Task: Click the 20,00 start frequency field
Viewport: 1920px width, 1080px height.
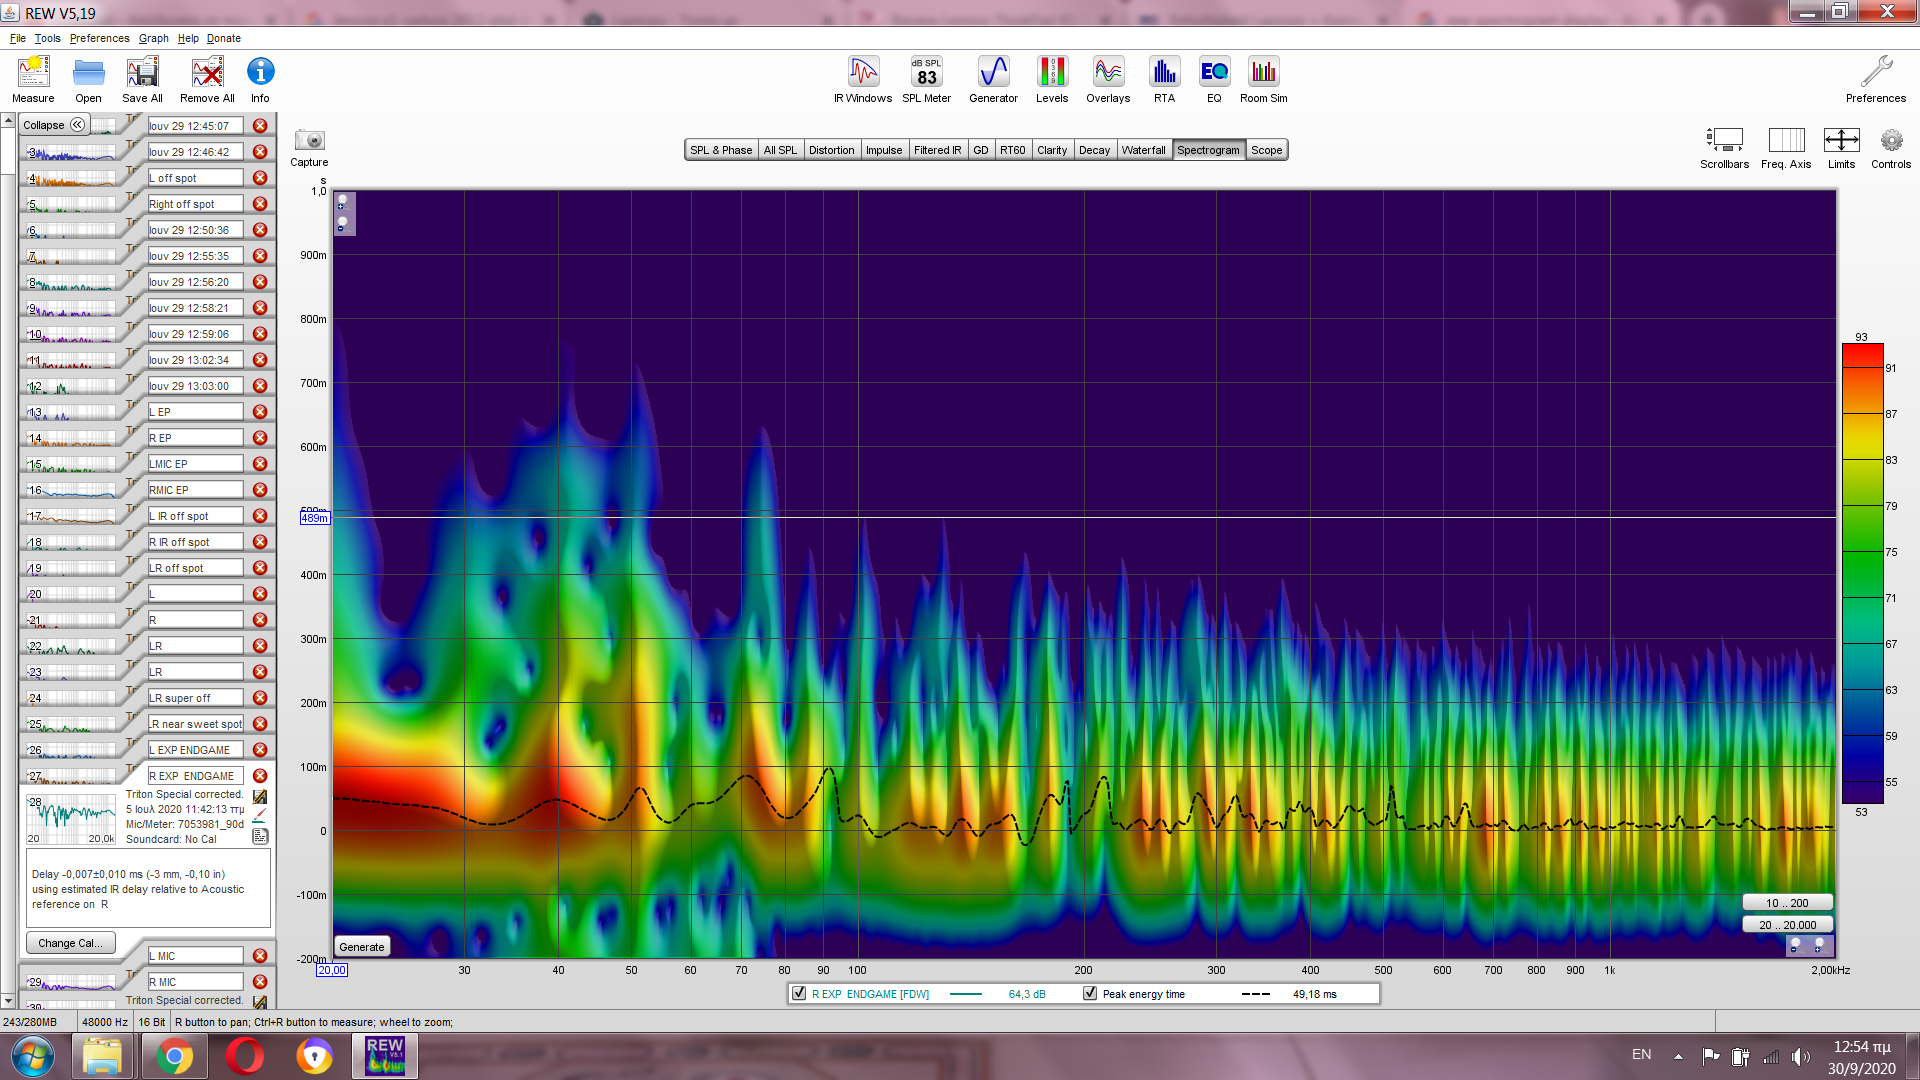Action: 331,970
